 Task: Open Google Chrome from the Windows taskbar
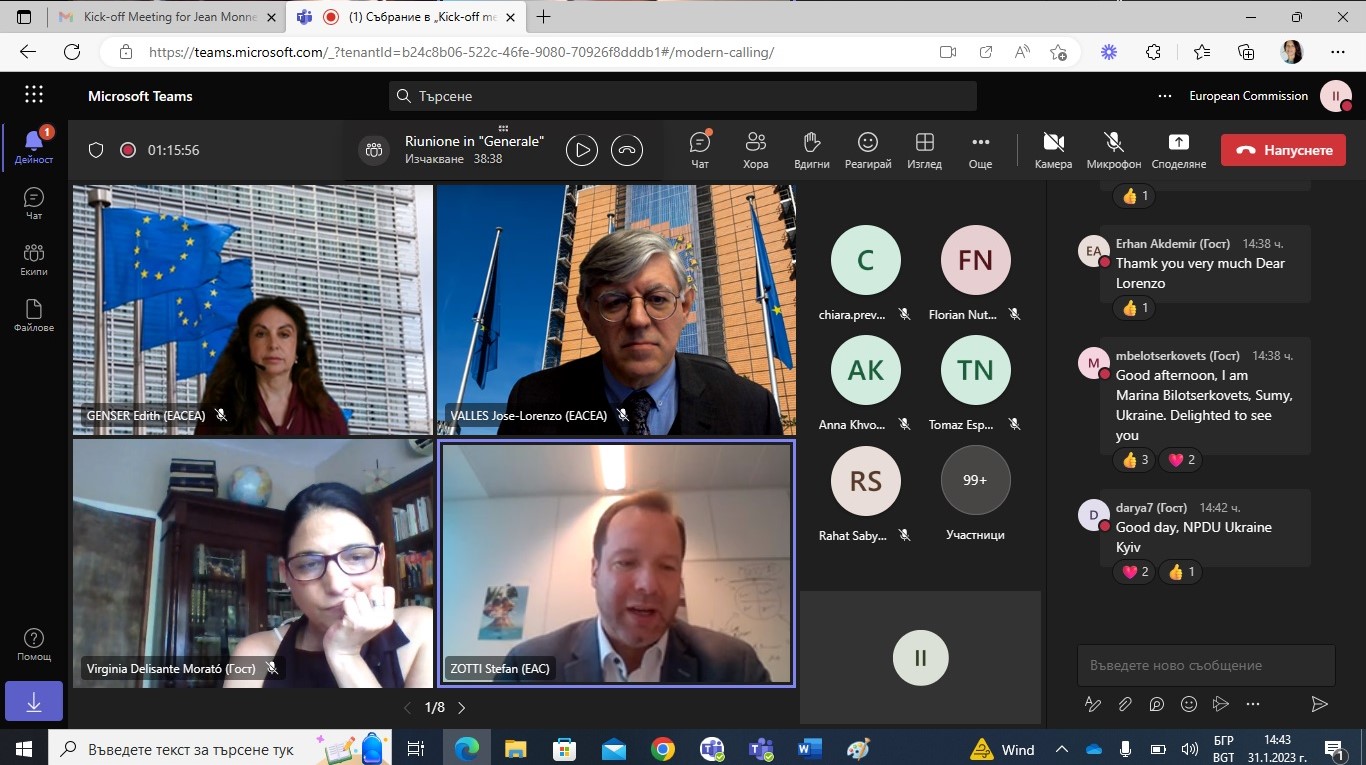click(x=662, y=749)
